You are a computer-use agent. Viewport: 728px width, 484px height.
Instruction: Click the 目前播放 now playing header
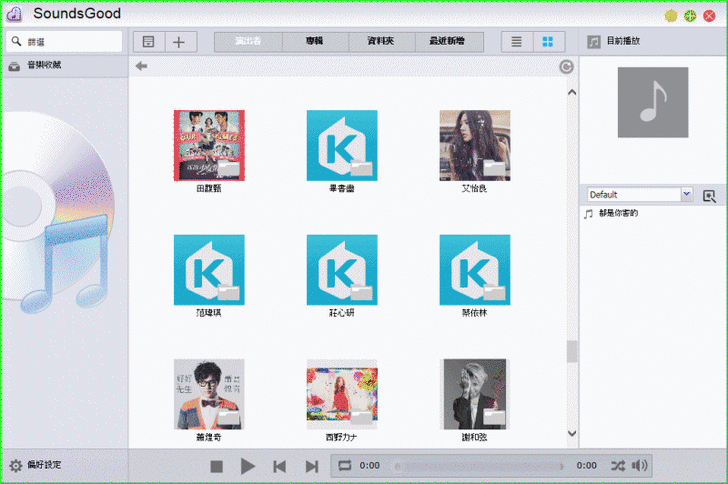click(623, 41)
